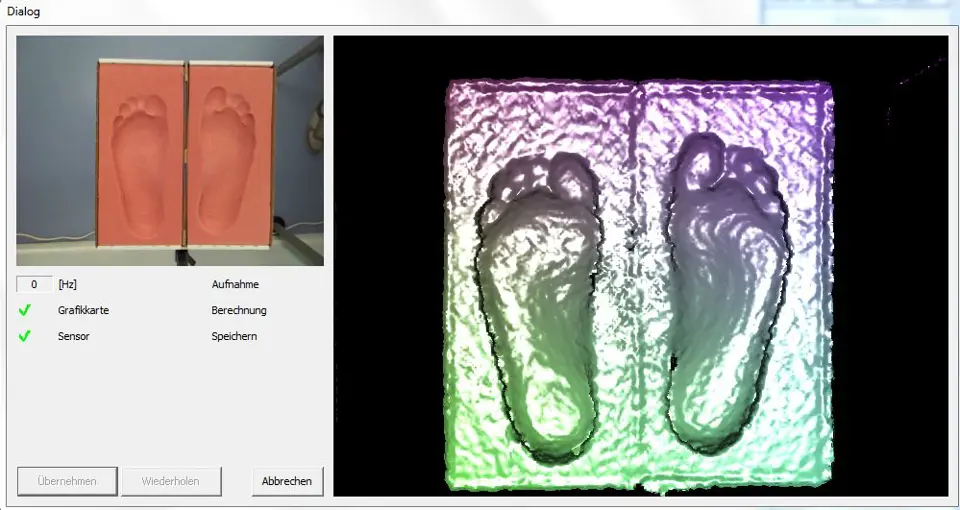Viewport: 960px width, 510px height.
Task: Click the big toe of right 3D footprint
Action: click(x=700, y=155)
